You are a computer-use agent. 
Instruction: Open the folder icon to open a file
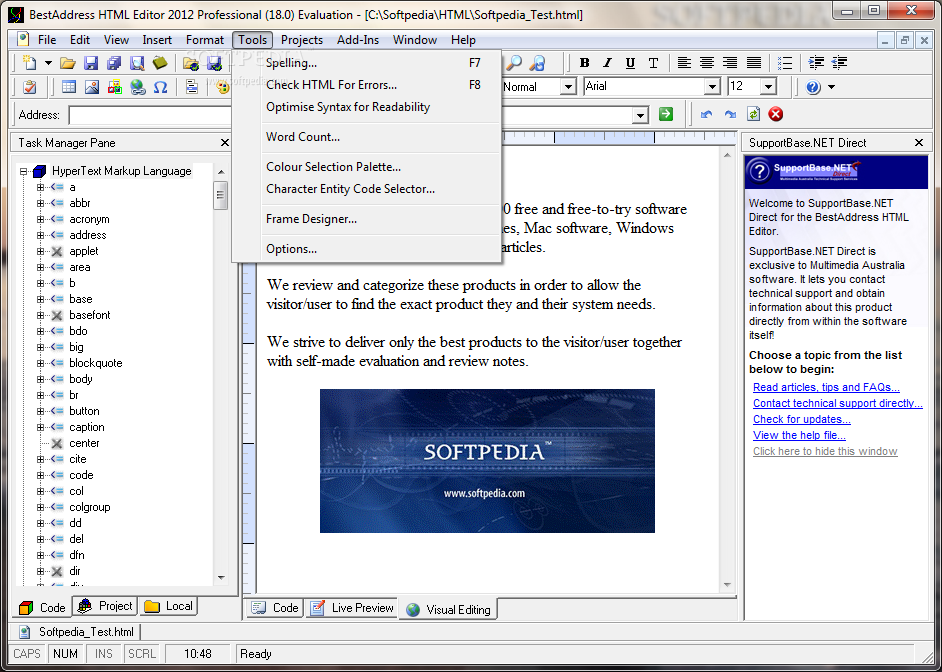pos(67,62)
